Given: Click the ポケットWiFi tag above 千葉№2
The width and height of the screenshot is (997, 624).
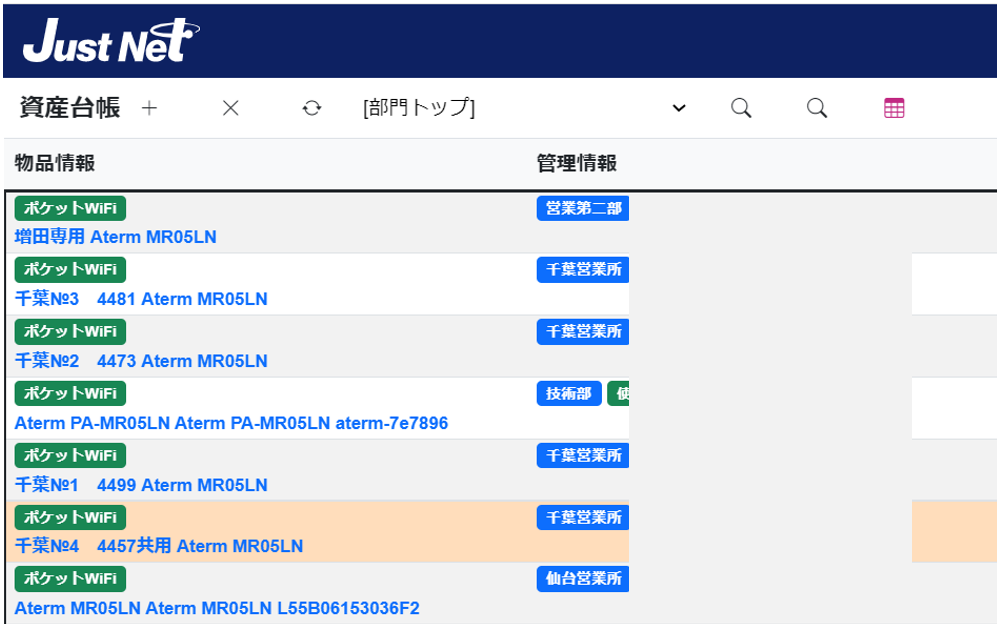Looking at the screenshot, I should [x=71, y=331].
